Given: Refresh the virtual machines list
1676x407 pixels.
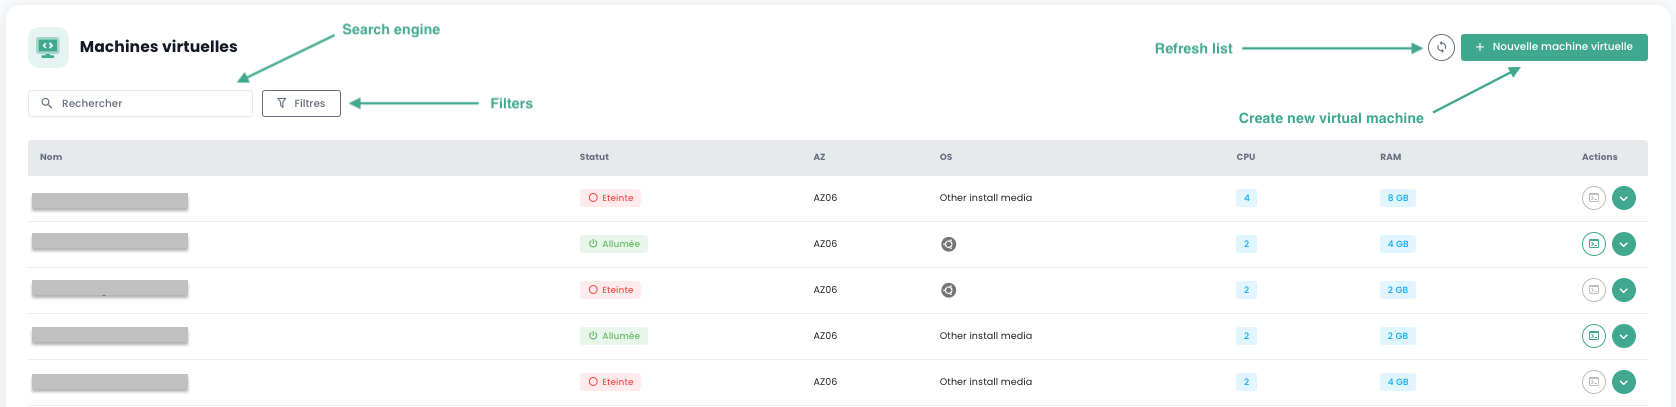Looking at the screenshot, I should pyautogui.click(x=1441, y=47).
